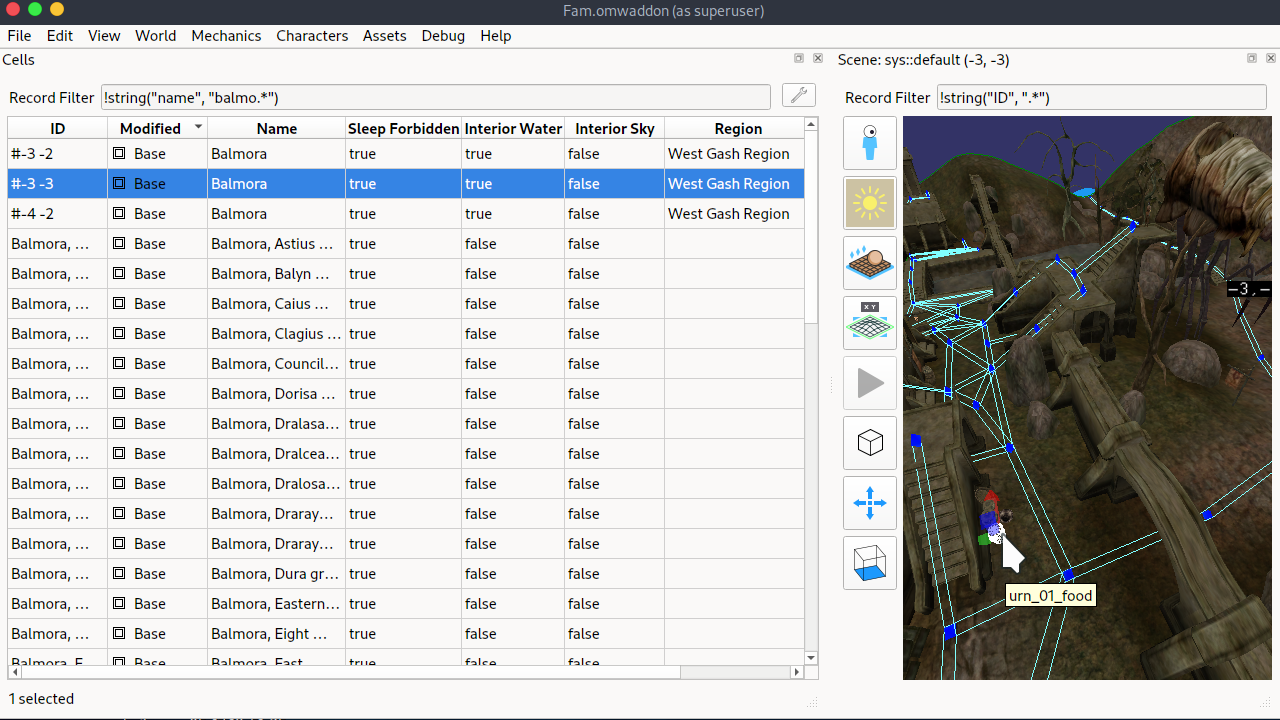
Task: Open the Edit menu
Action: coord(60,35)
